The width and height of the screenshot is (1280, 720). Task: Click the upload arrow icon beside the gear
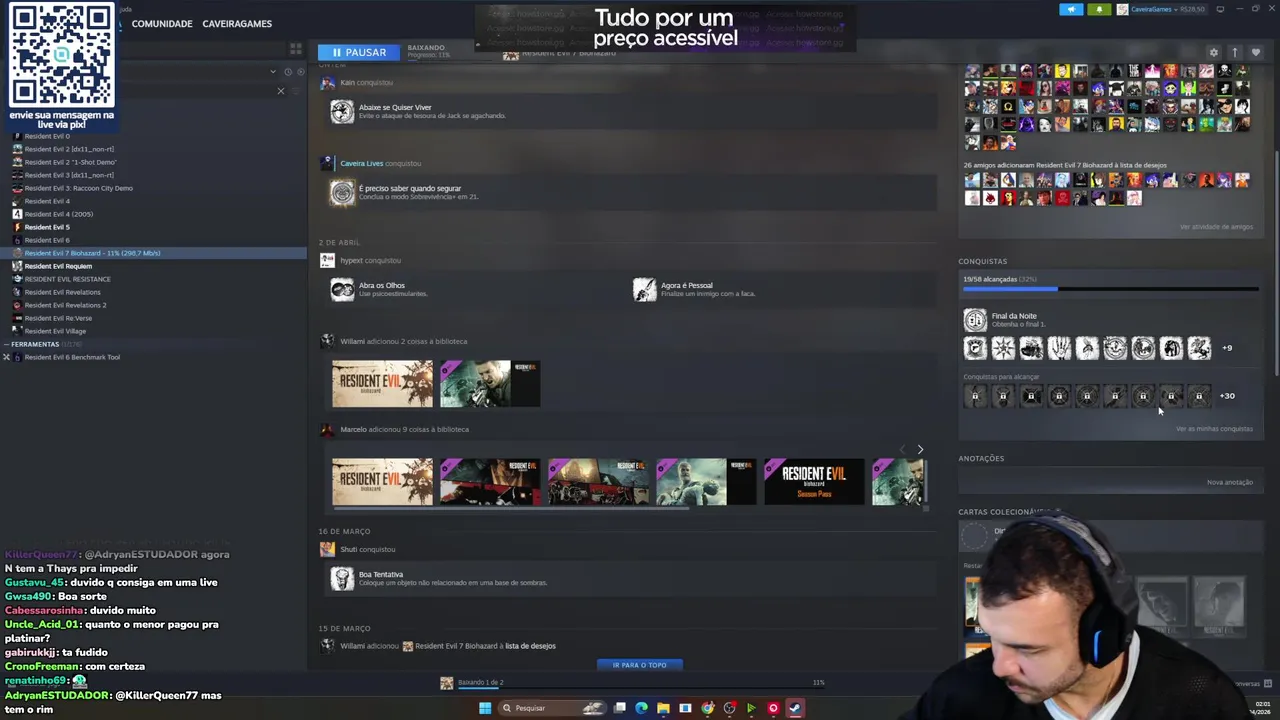click(1235, 52)
